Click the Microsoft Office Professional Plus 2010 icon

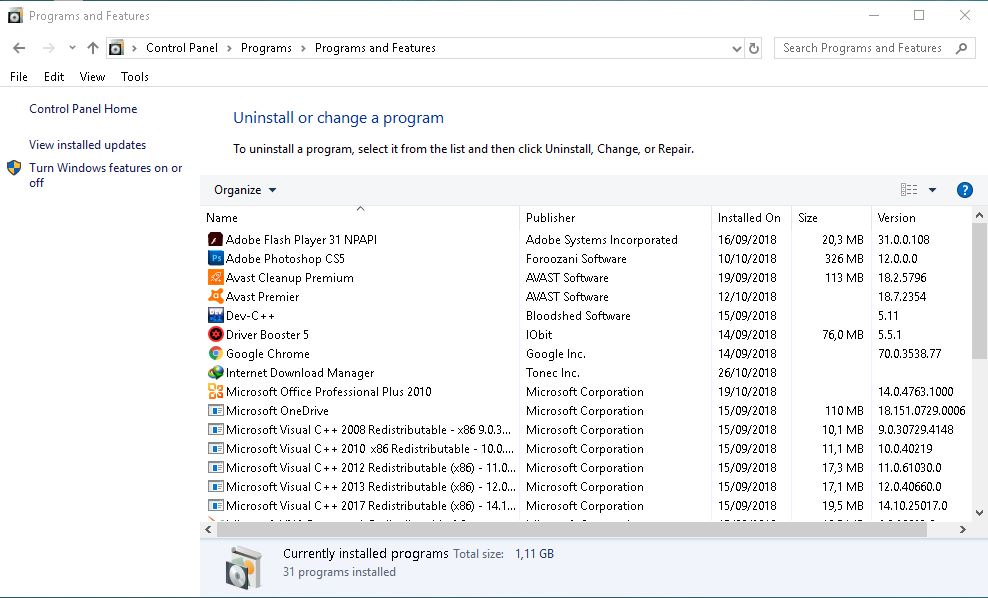pyautogui.click(x=215, y=391)
